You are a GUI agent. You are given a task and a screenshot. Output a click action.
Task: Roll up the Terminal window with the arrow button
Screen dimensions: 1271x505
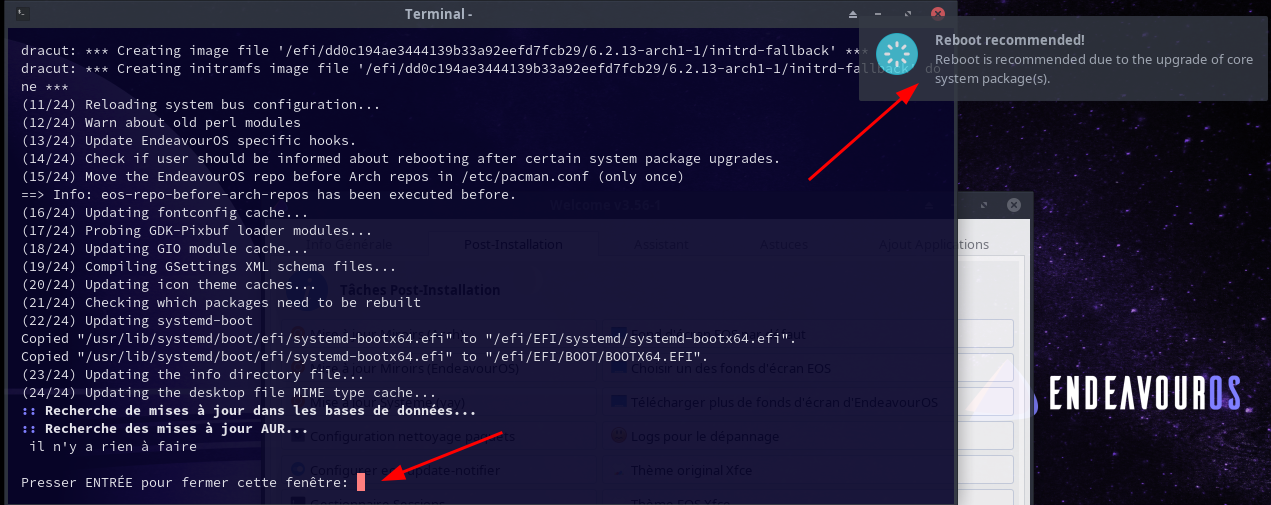click(853, 14)
